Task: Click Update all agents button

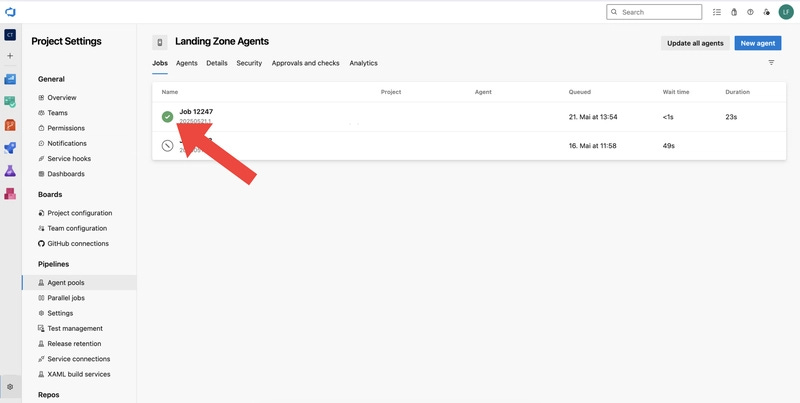Action: pyautogui.click(x=695, y=43)
